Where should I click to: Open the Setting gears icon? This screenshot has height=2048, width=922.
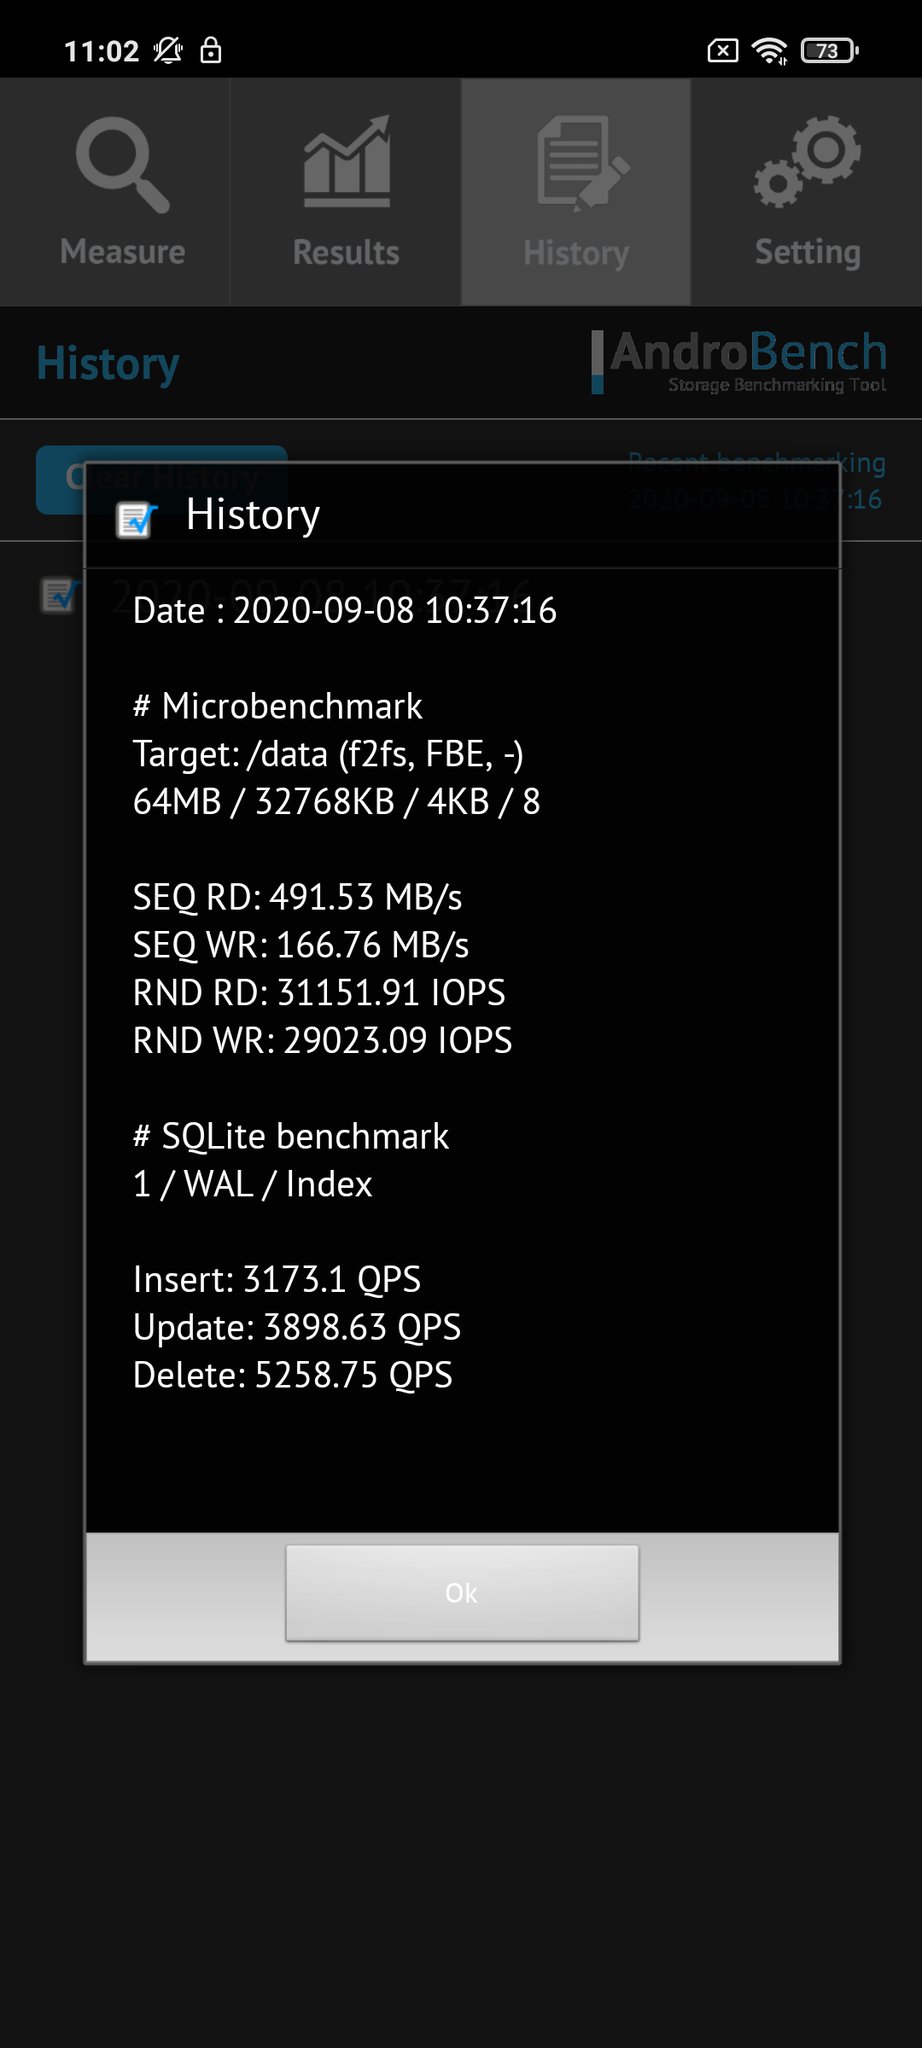(x=806, y=162)
